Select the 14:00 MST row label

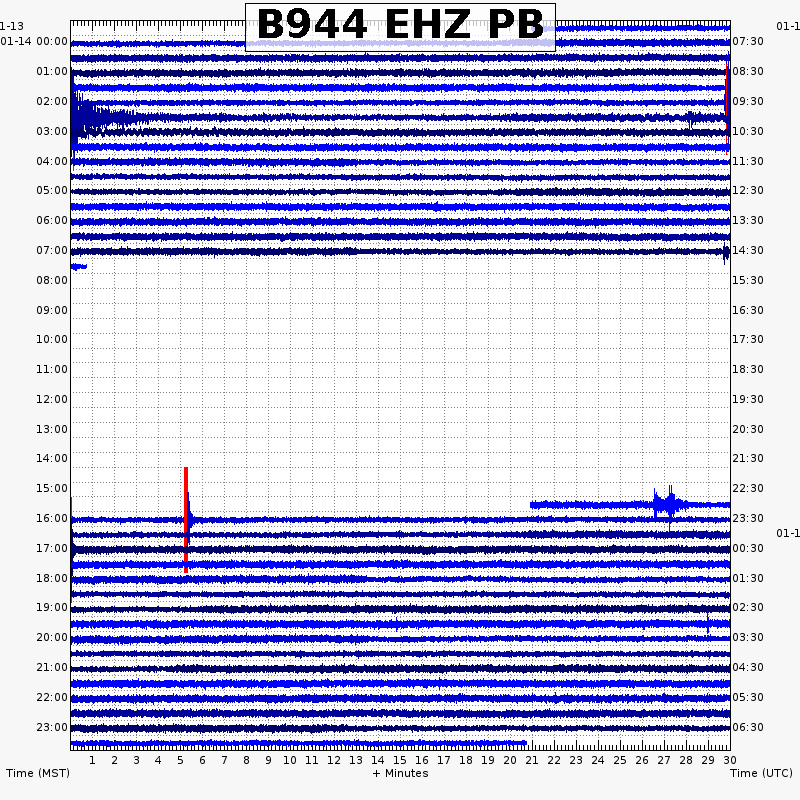click(52, 458)
